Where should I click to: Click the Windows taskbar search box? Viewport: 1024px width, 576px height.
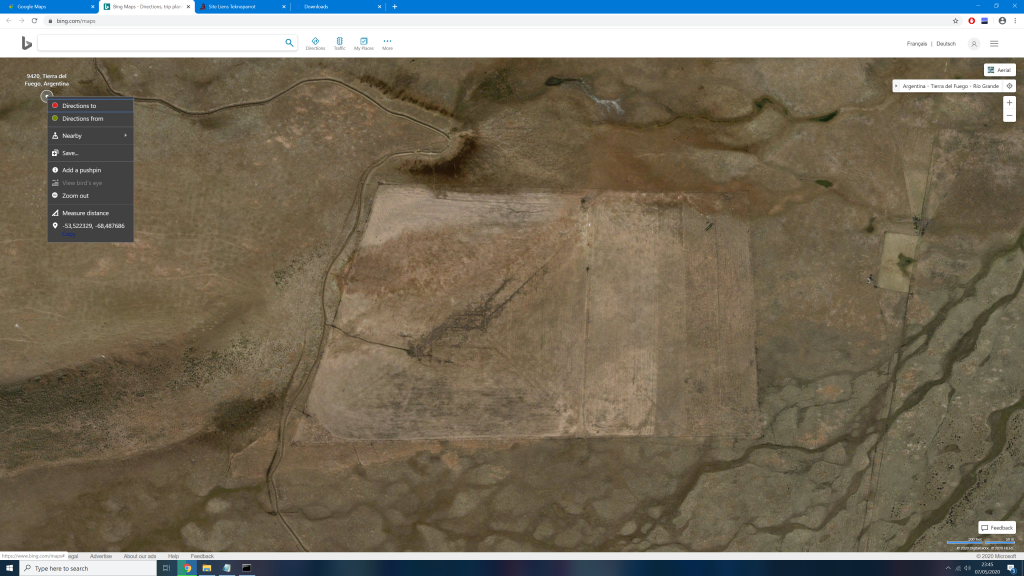coord(88,568)
